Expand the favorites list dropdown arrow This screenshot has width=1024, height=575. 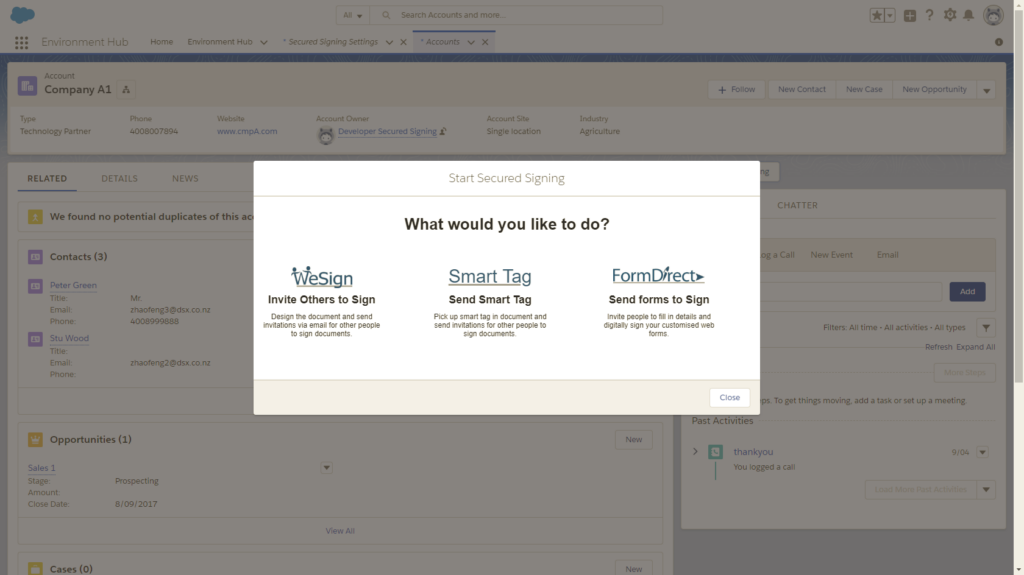coord(889,15)
